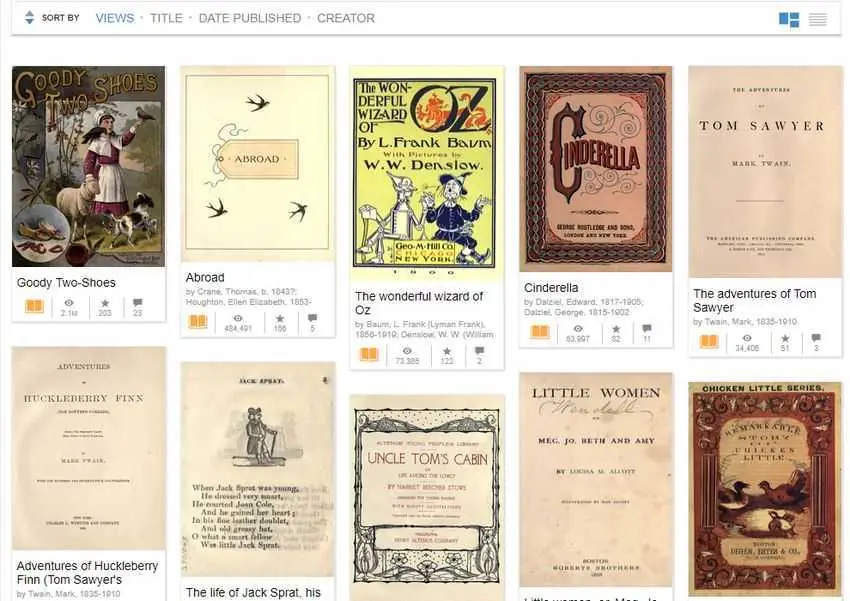Click the book icon under Goody Two-Shoes
Screen dimensions: 850x601
[x=34, y=306]
